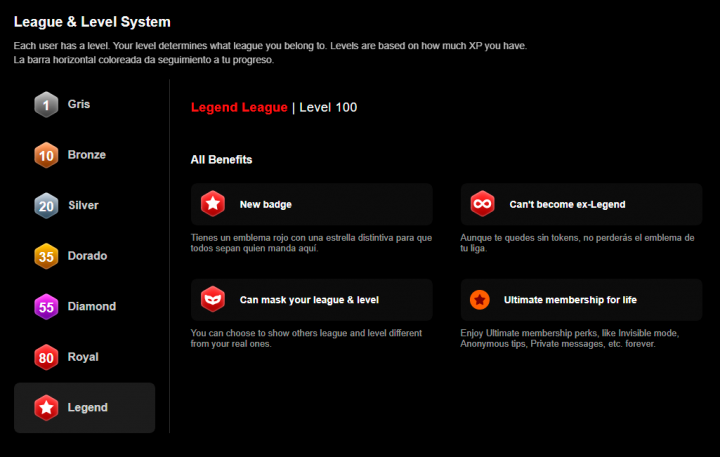
Task: Click the Silver level 20 badge icon
Action: click(x=46, y=205)
